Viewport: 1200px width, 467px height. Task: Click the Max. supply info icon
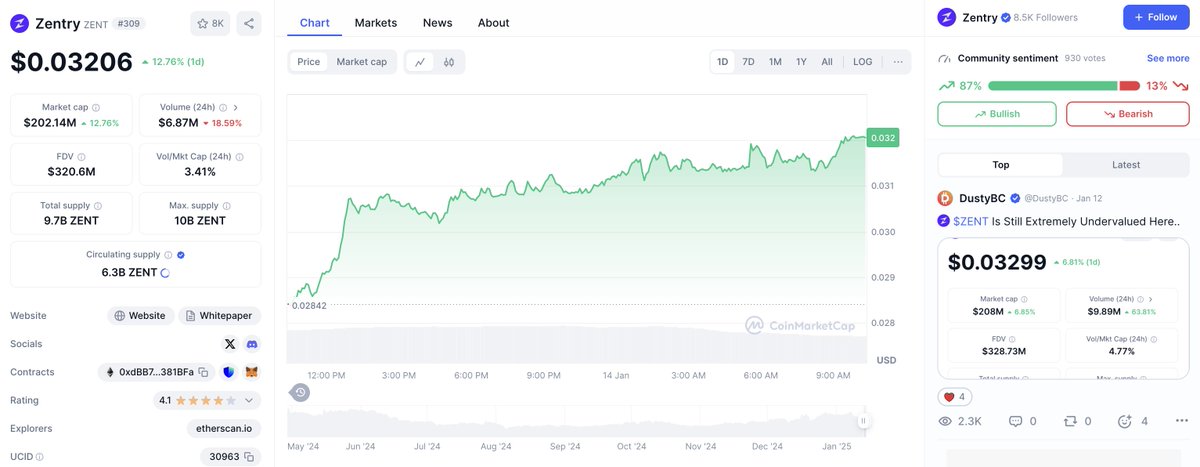228,205
